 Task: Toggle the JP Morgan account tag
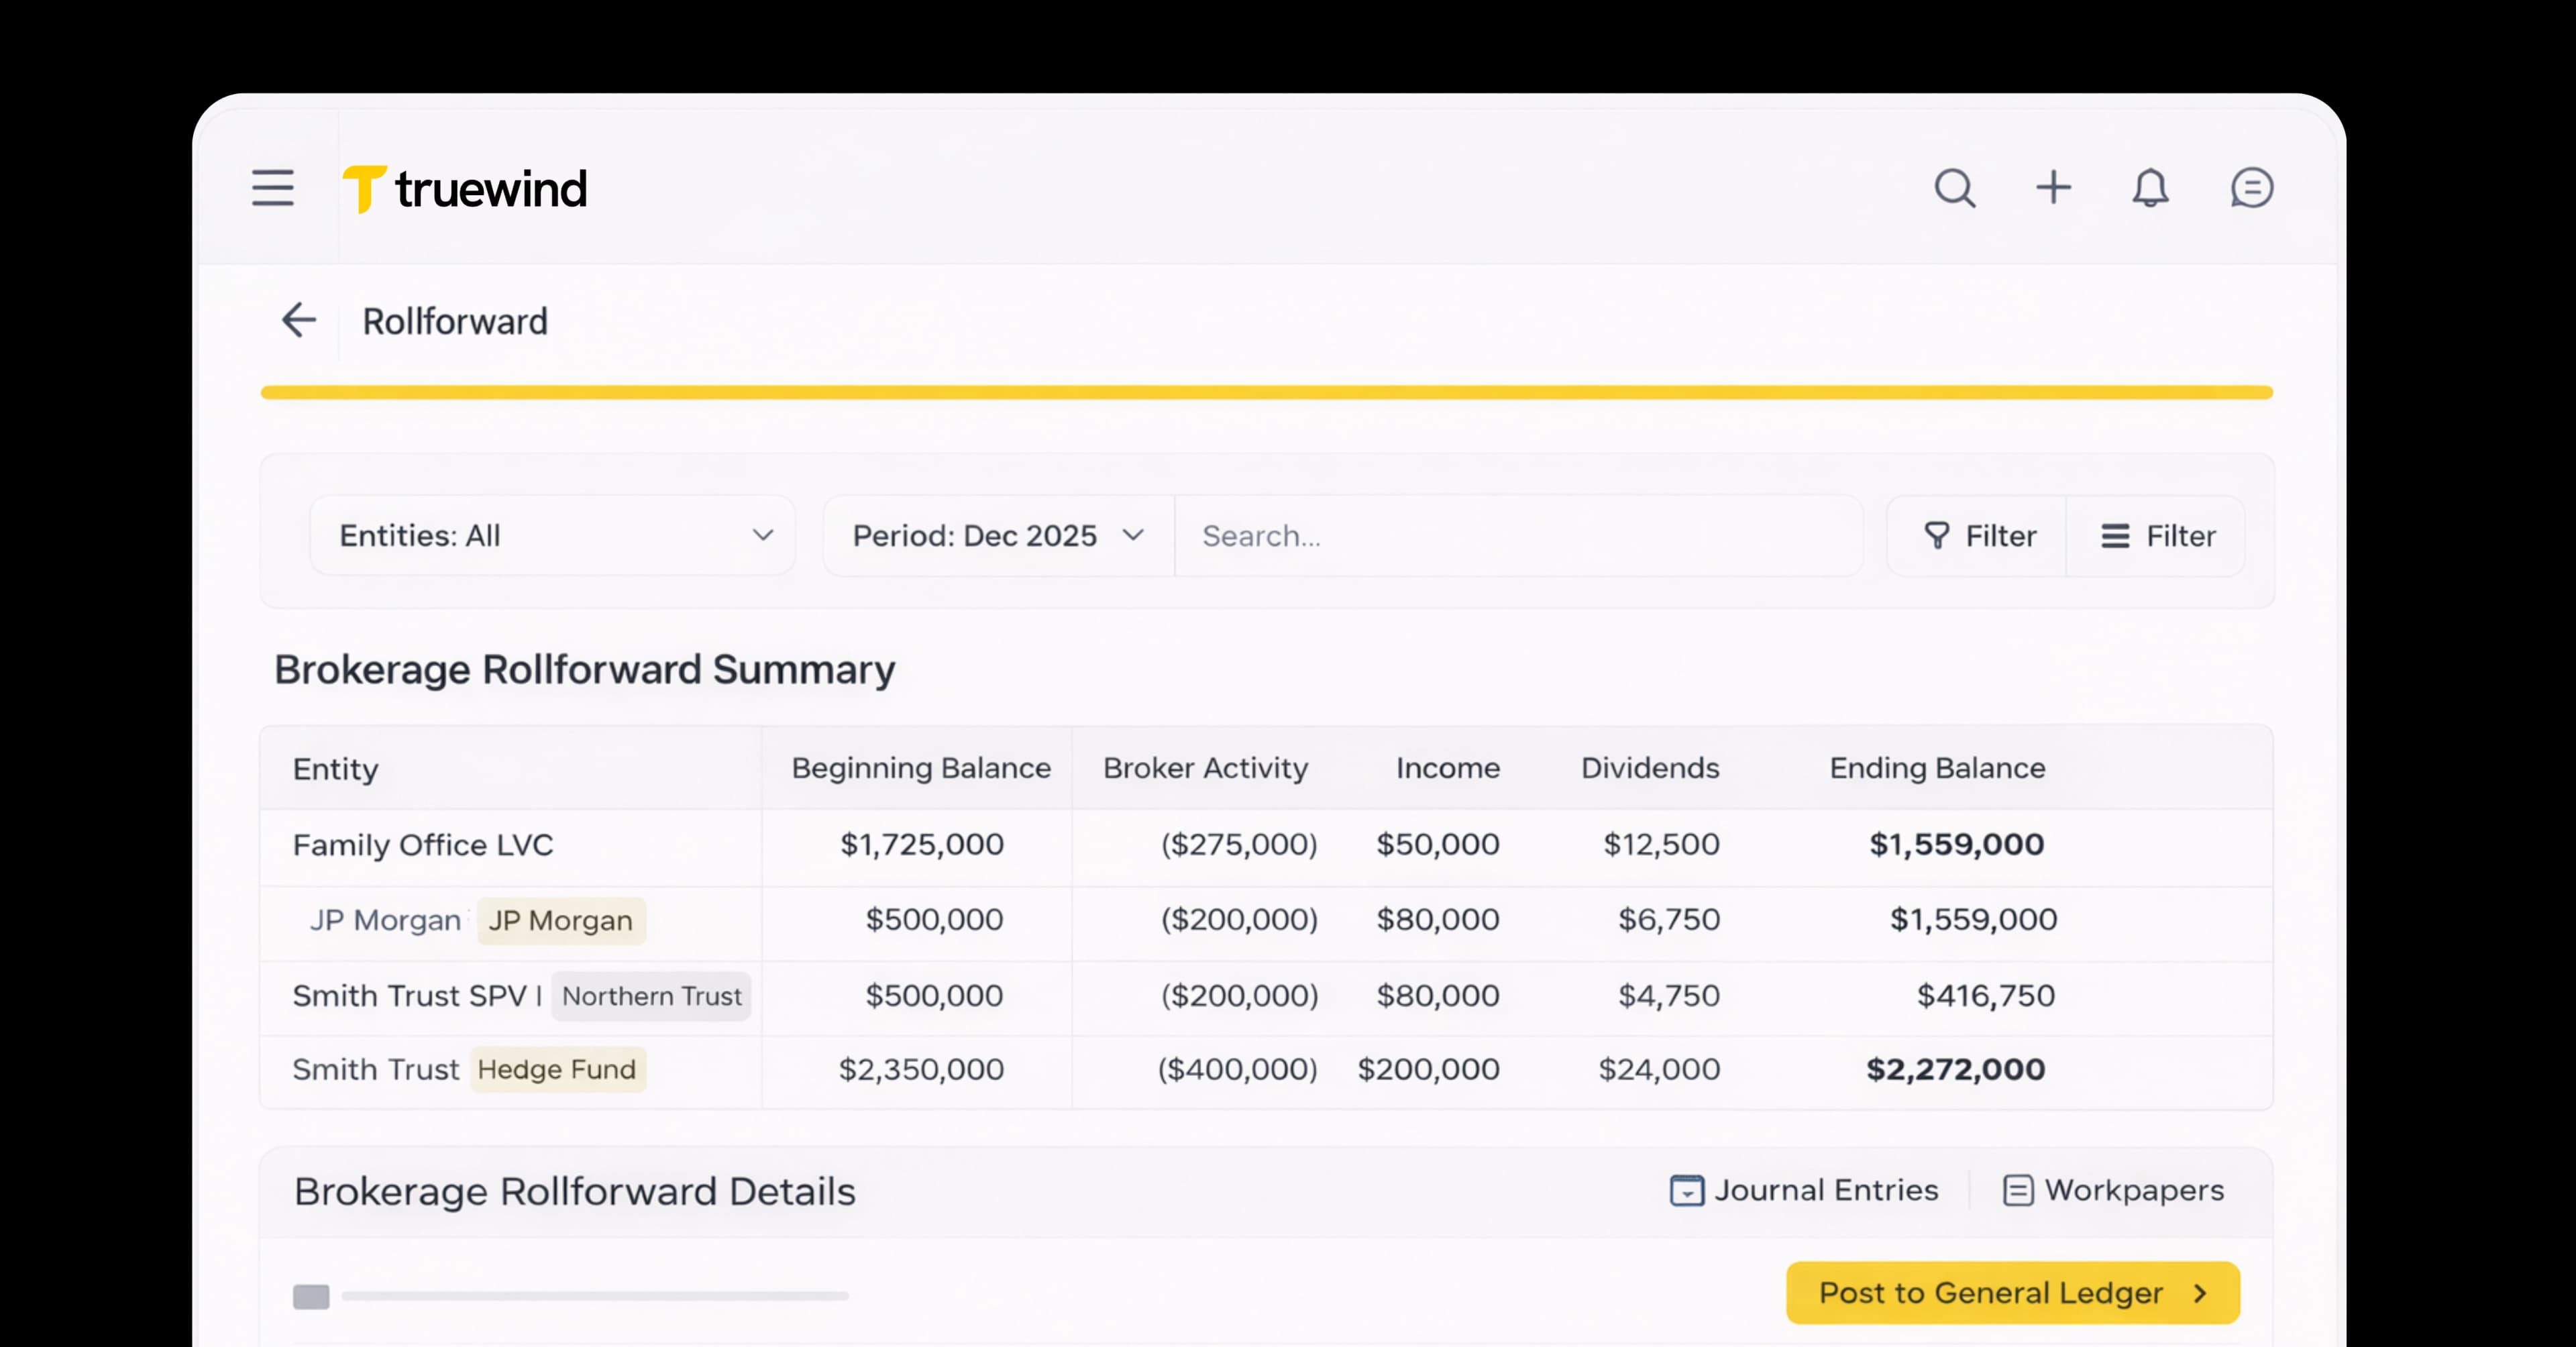tap(560, 921)
